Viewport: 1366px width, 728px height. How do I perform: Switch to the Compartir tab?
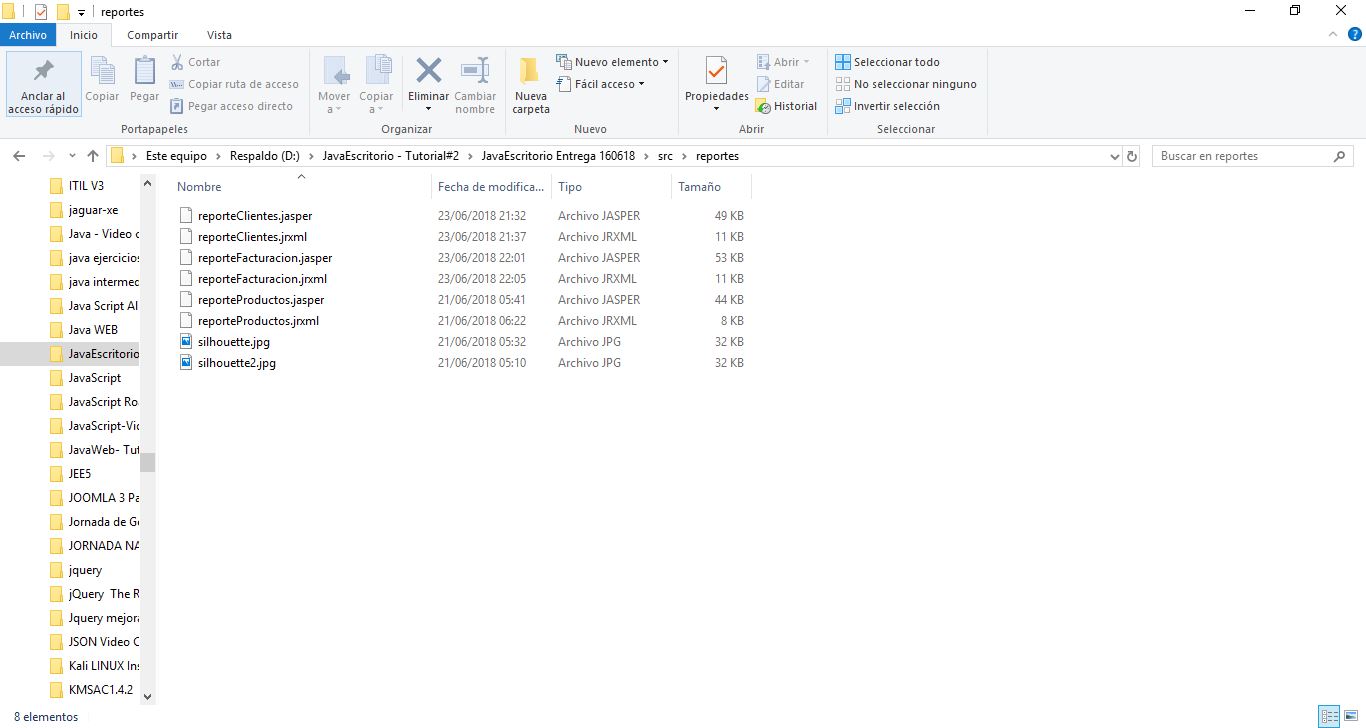(153, 35)
